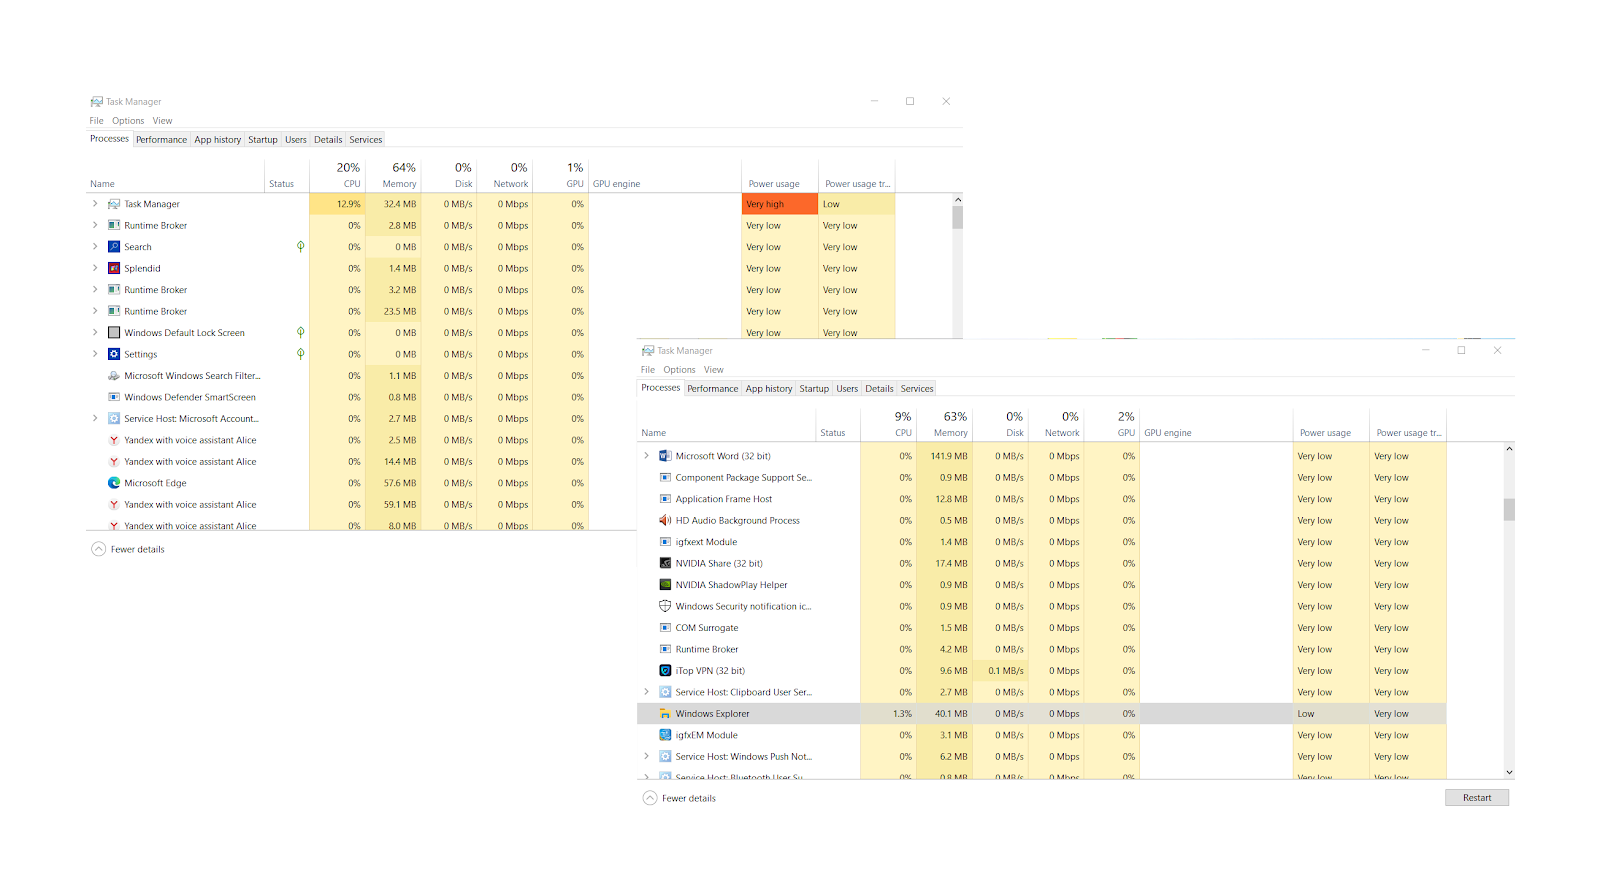Select the iTop VPN icon
Image resolution: width=1600 pixels, height=888 pixels.
(x=665, y=671)
